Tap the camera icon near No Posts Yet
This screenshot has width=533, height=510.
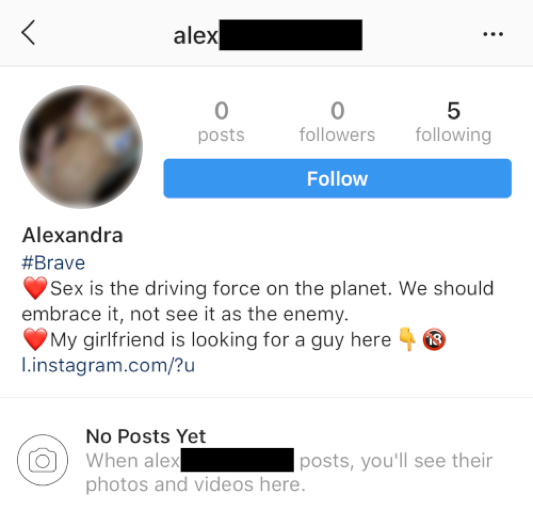(42, 460)
